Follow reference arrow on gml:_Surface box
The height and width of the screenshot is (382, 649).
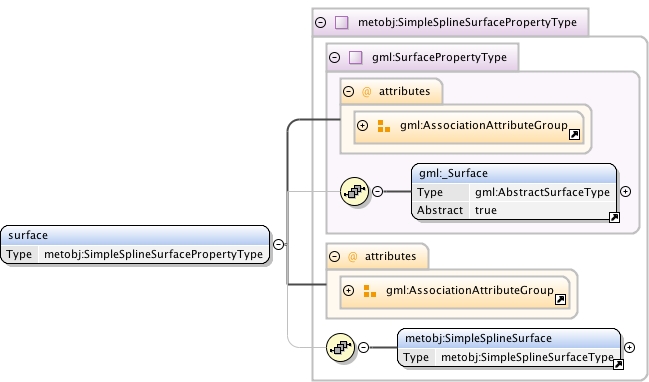tap(614, 217)
